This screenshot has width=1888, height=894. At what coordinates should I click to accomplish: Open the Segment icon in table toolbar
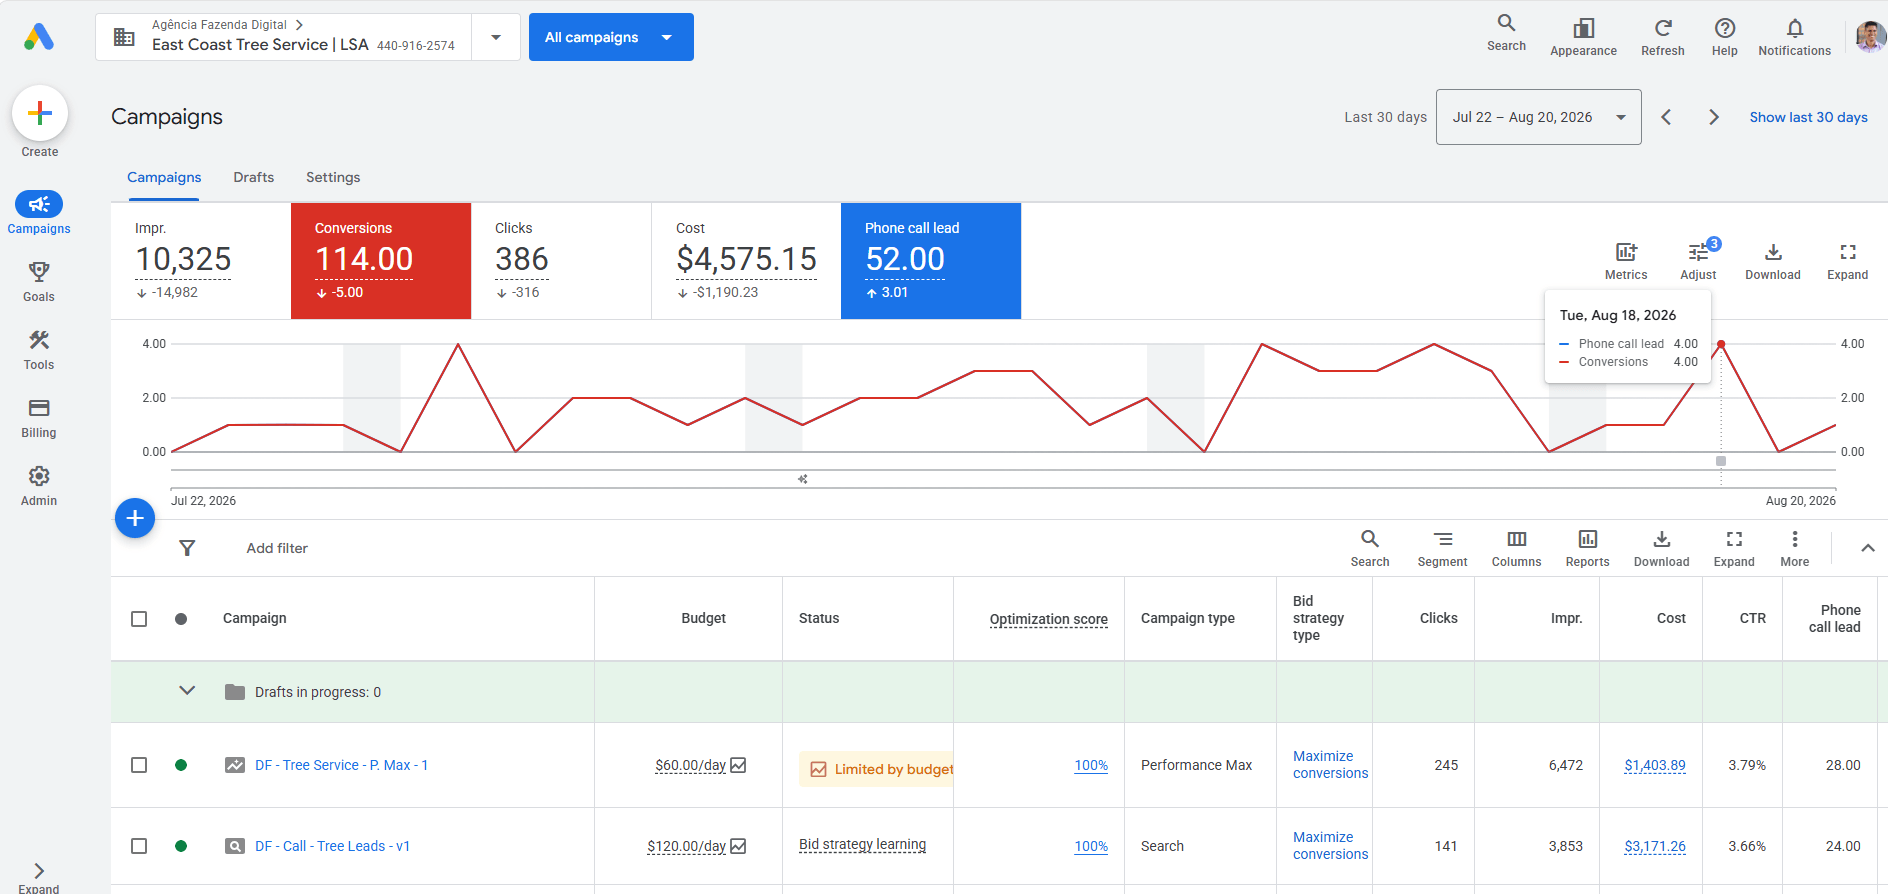click(x=1442, y=539)
